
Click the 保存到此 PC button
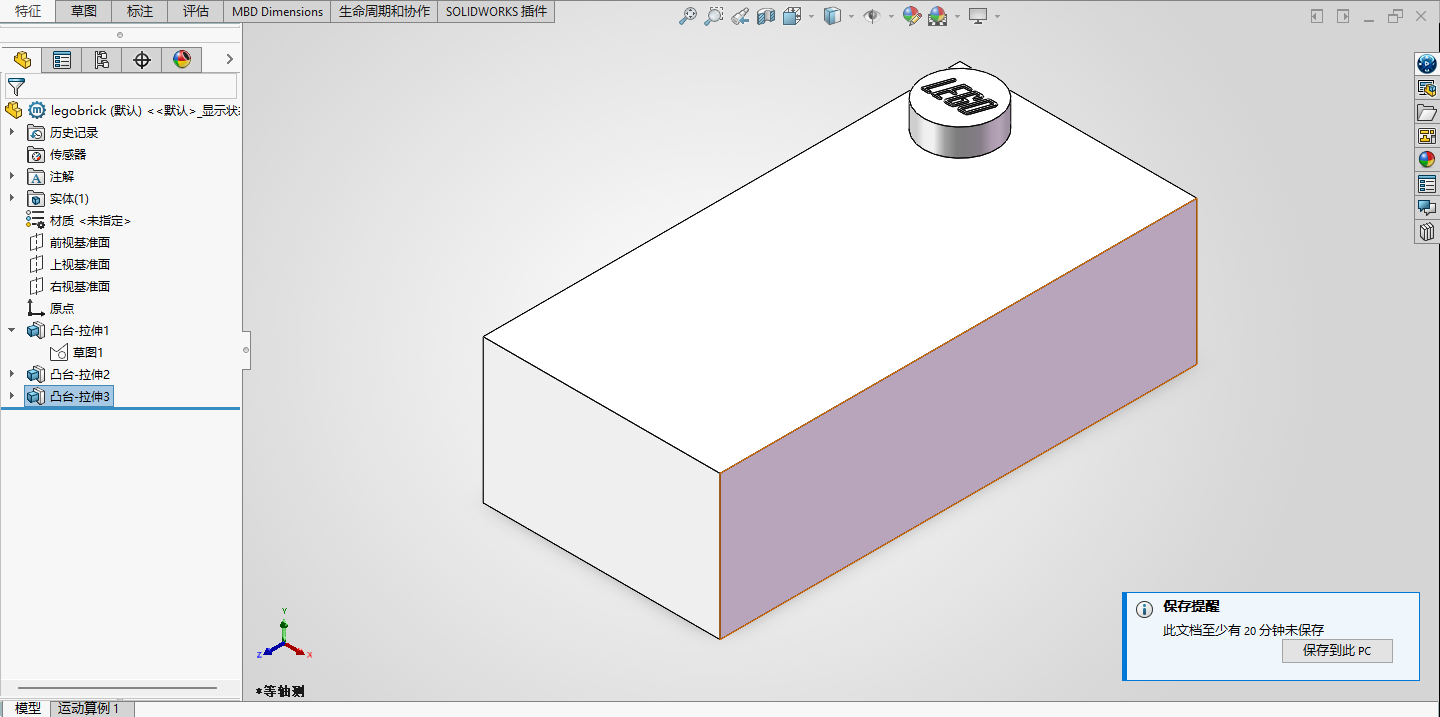pyautogui.click(x=1337, y=650)
